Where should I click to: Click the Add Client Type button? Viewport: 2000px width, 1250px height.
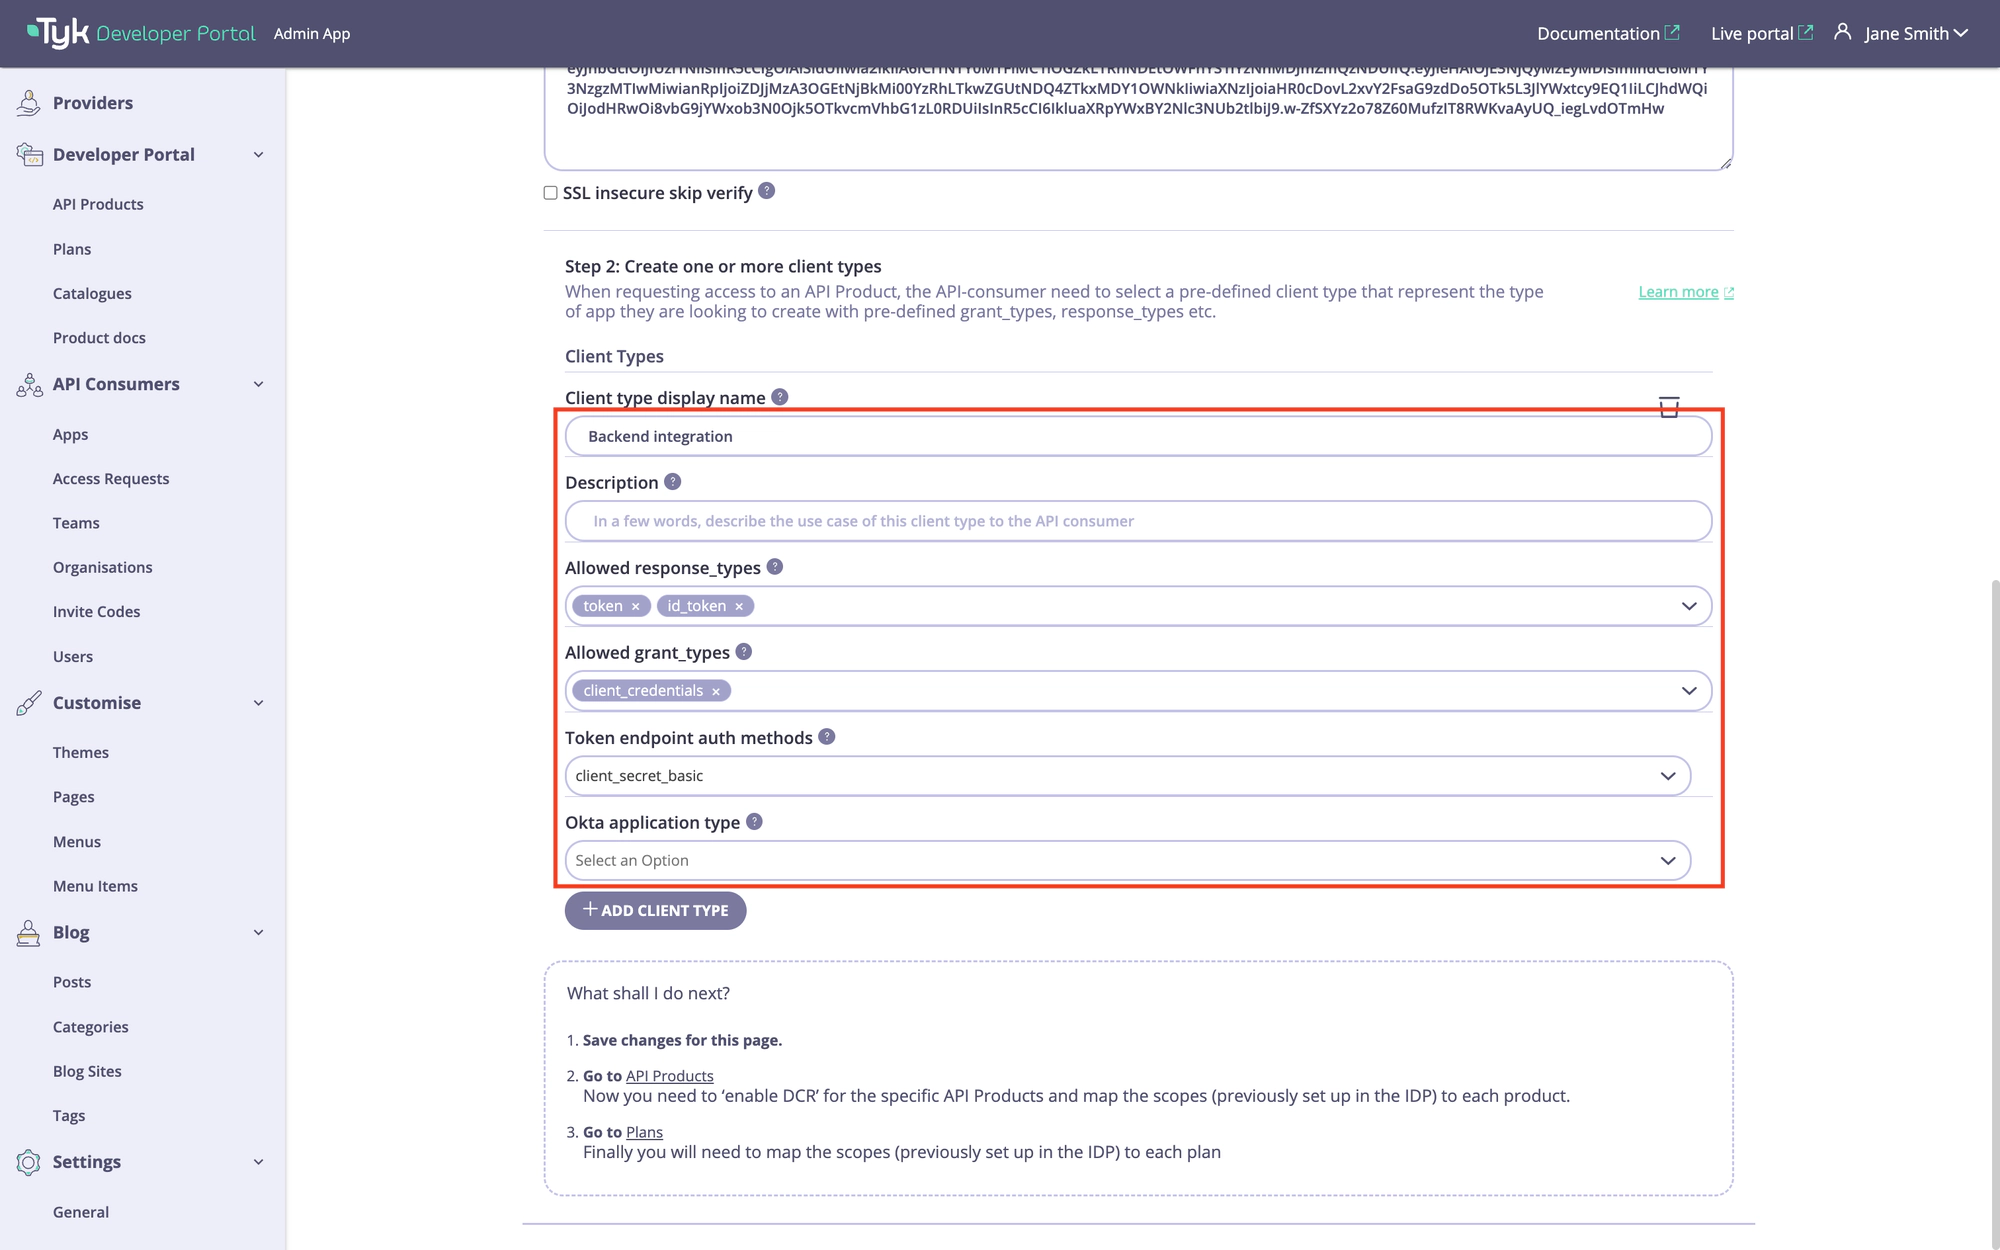(x=655, y=909)
